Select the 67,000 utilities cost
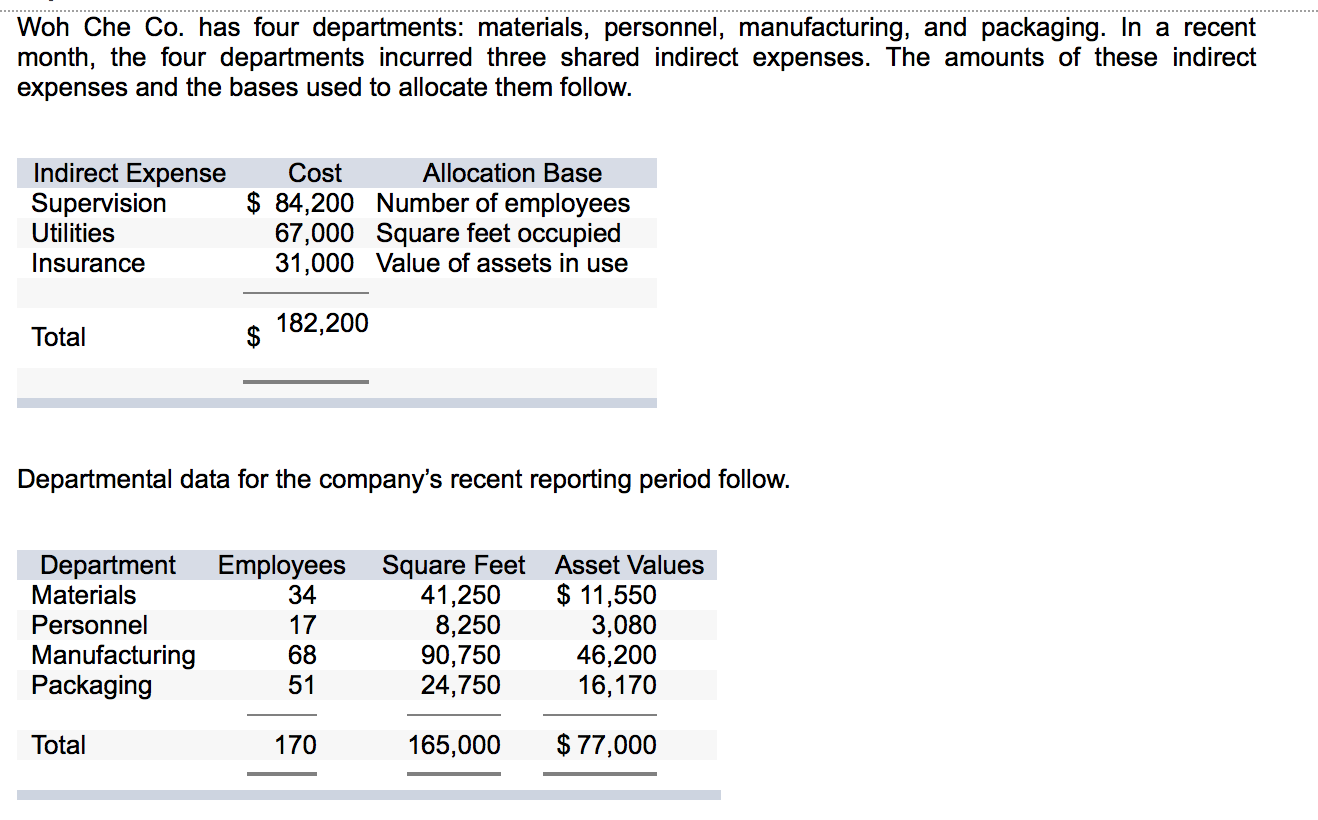 coord(314,233)
